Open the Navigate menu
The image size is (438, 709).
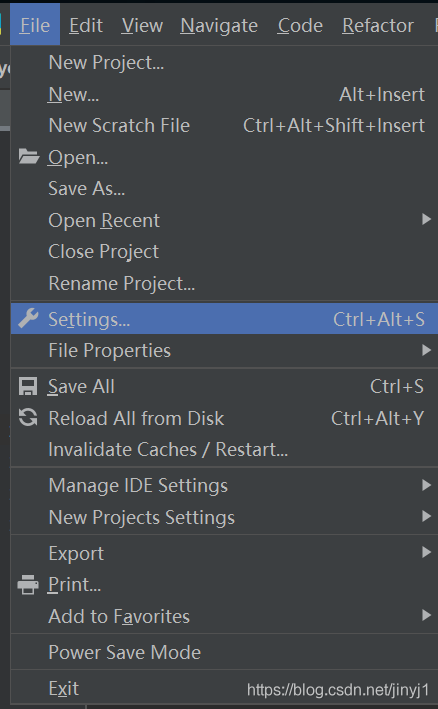[x=219, y=25]
